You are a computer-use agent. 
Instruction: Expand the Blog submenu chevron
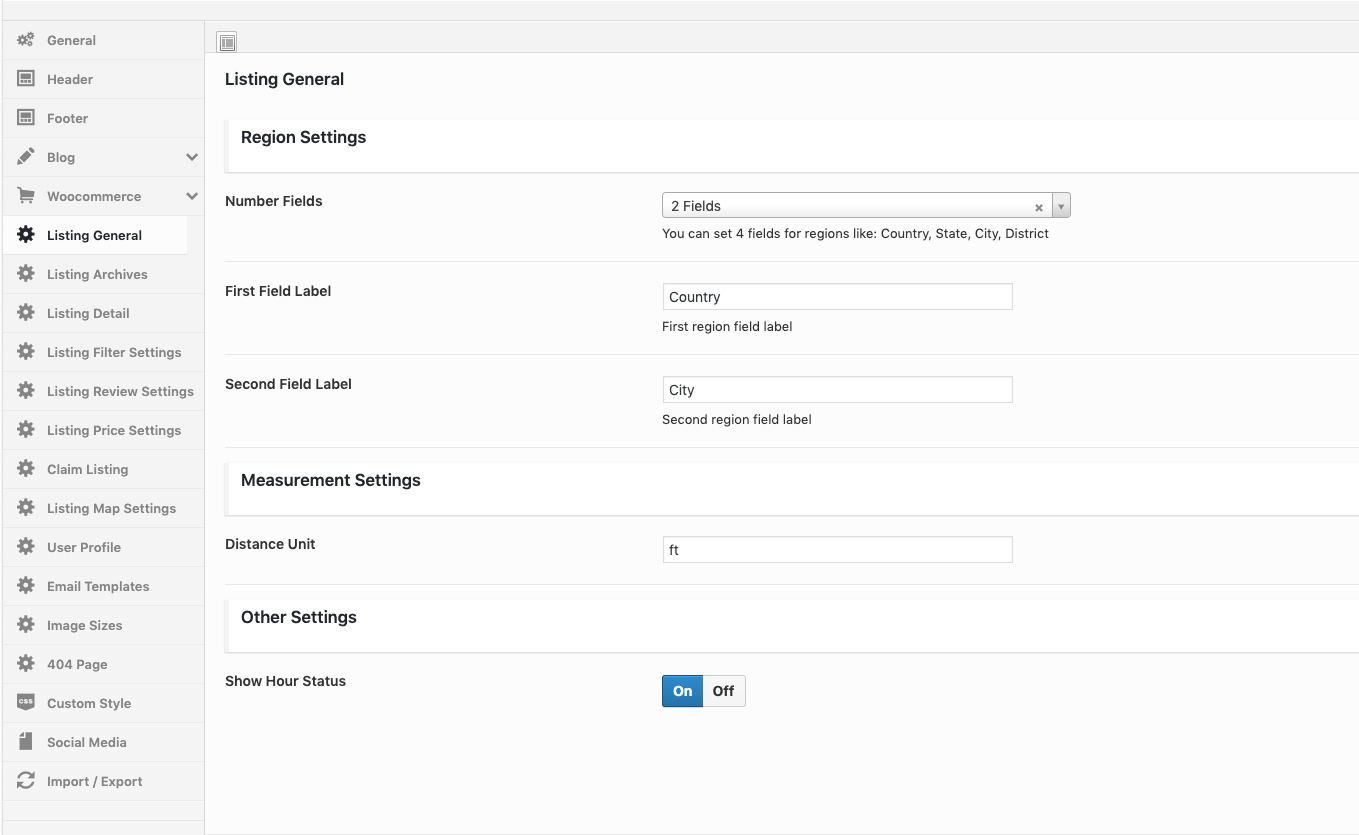pyautogui.click(x=191, y=157)
